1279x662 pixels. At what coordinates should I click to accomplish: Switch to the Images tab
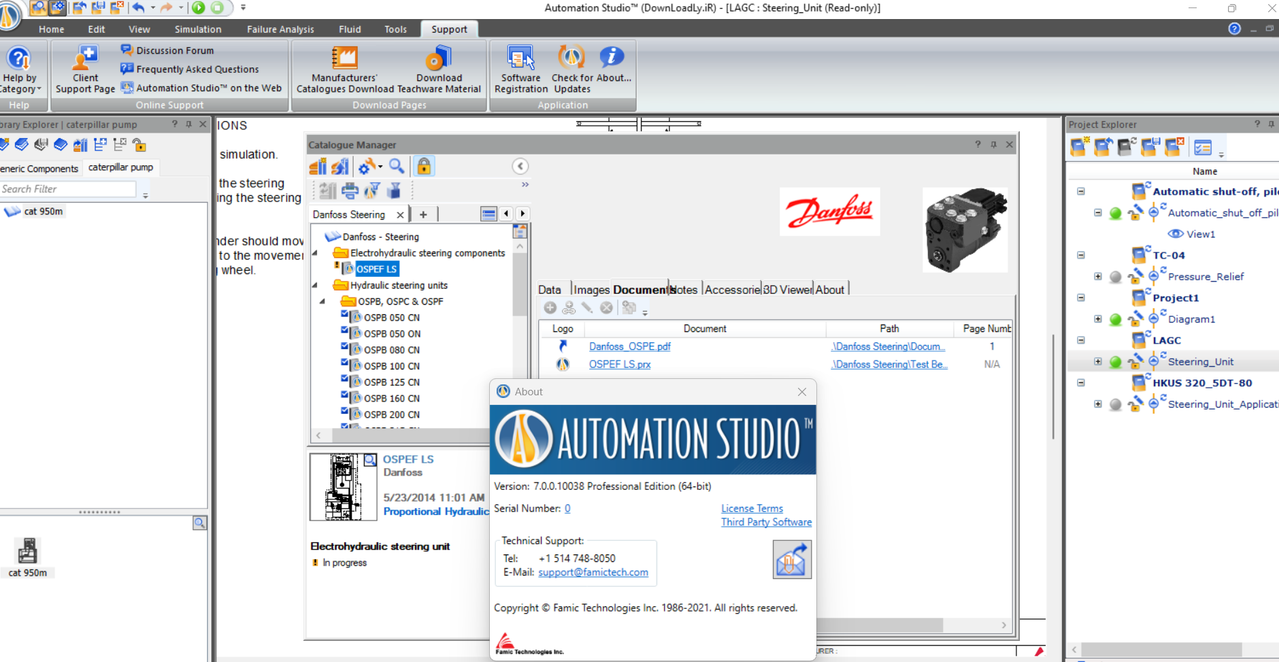591,289
